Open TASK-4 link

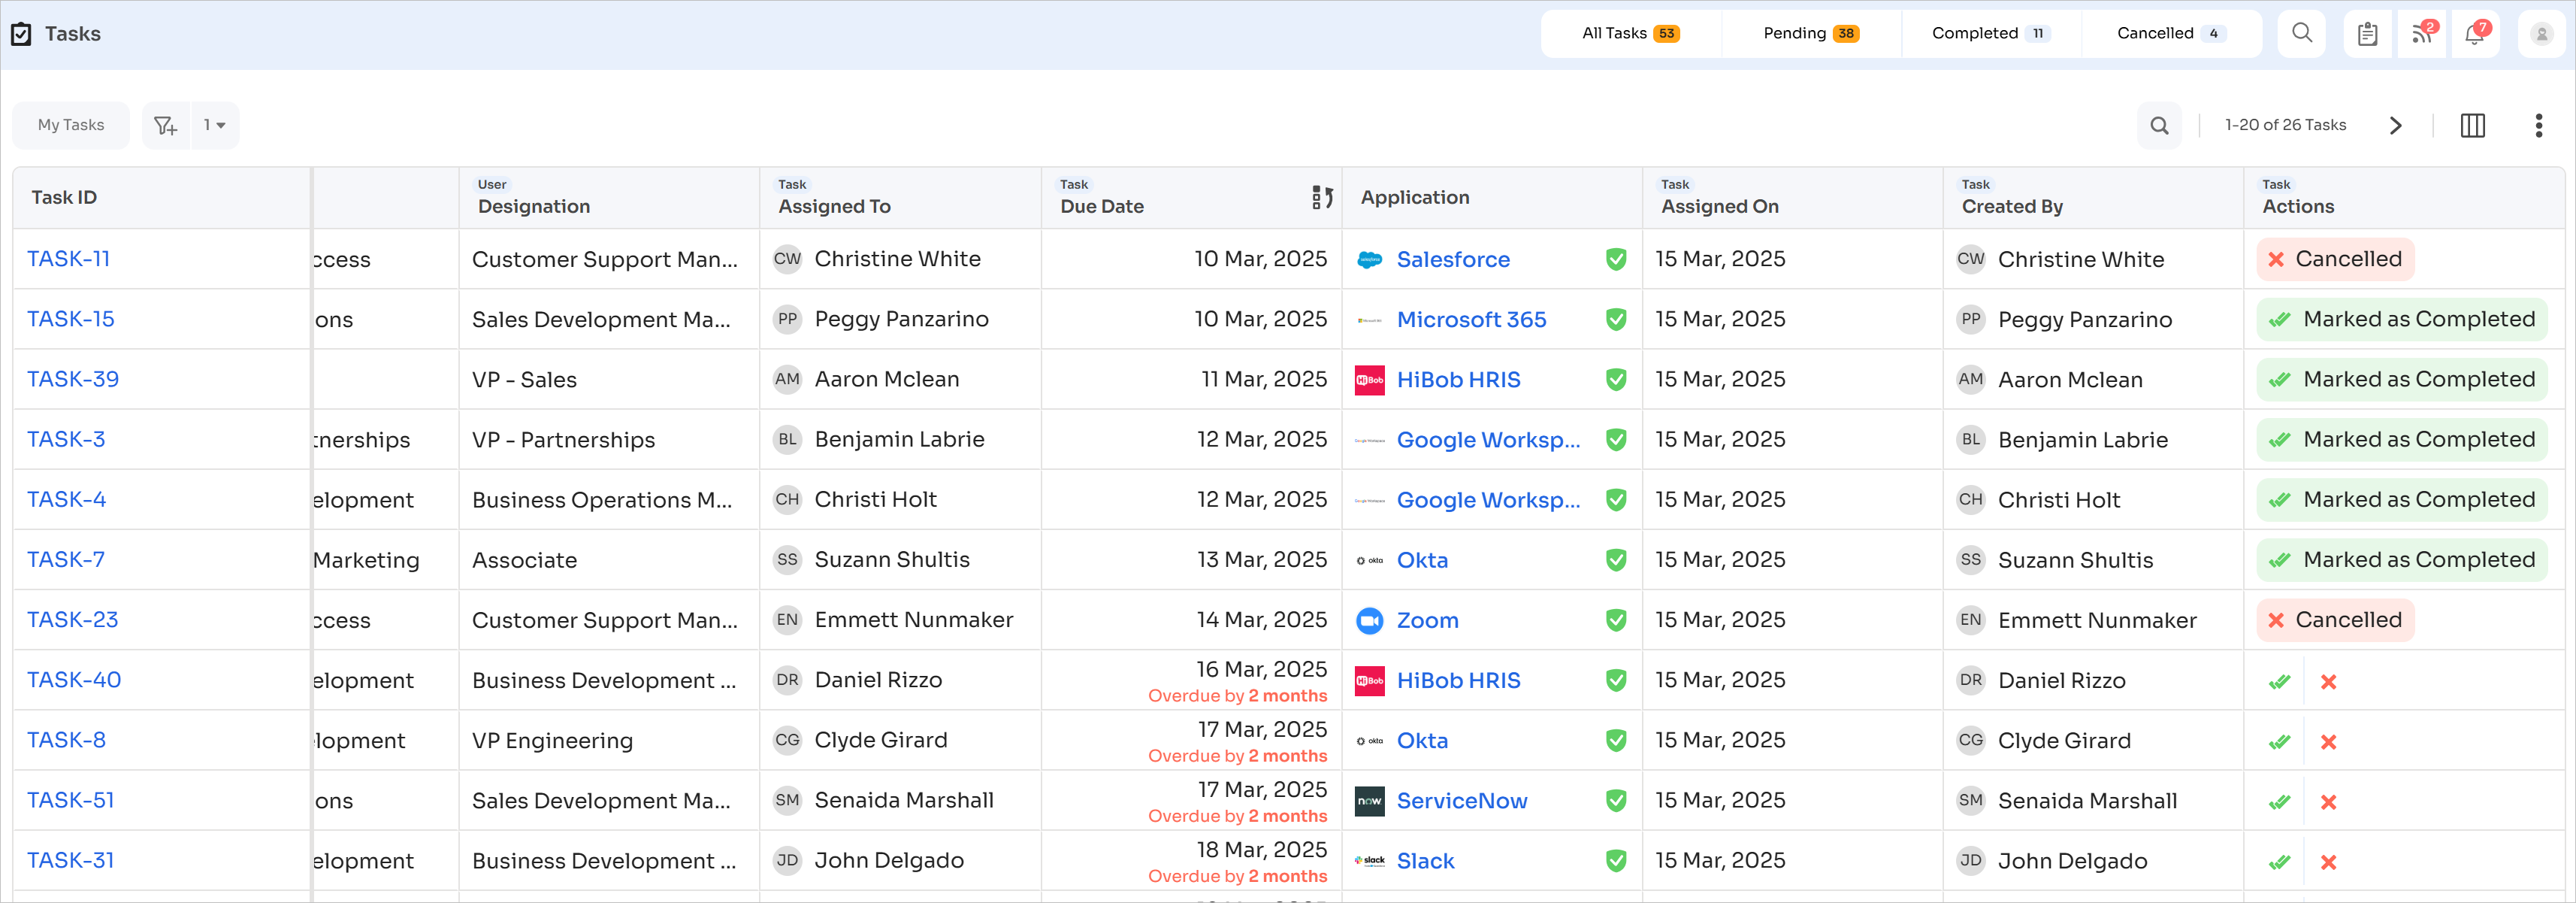[x=66, y=499]
